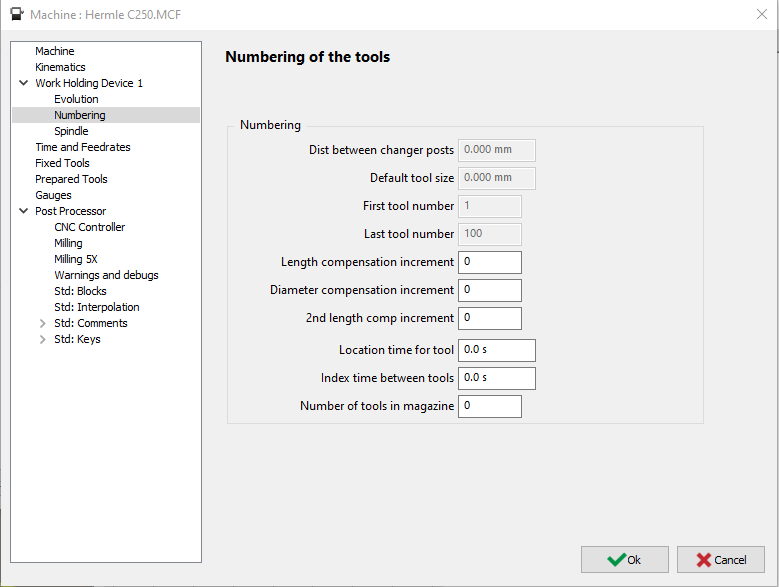Confirm settings with the Ok button
This screenshot has height=587, width=779.
[625, 560]
